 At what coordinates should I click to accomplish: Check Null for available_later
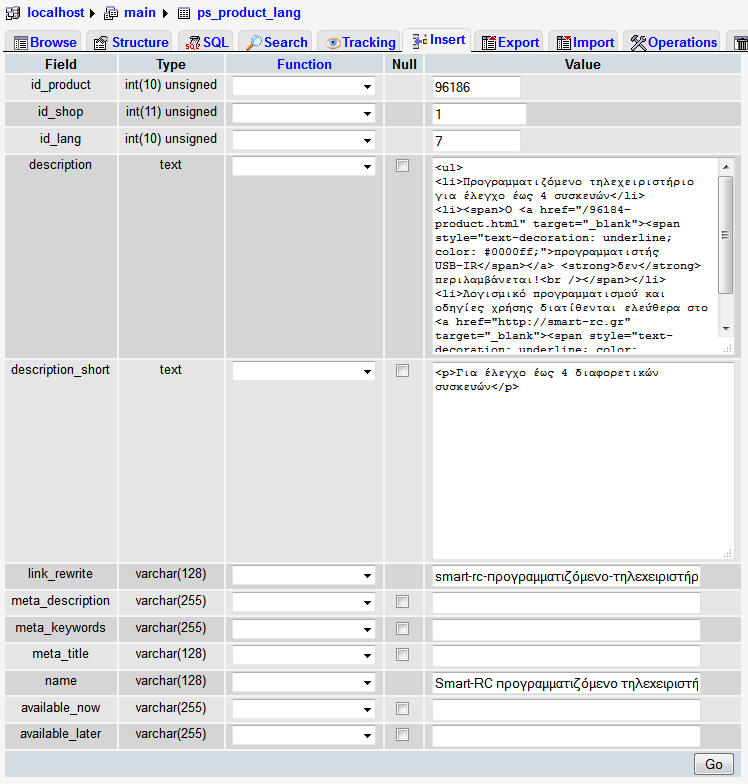(x=402, y=734)
